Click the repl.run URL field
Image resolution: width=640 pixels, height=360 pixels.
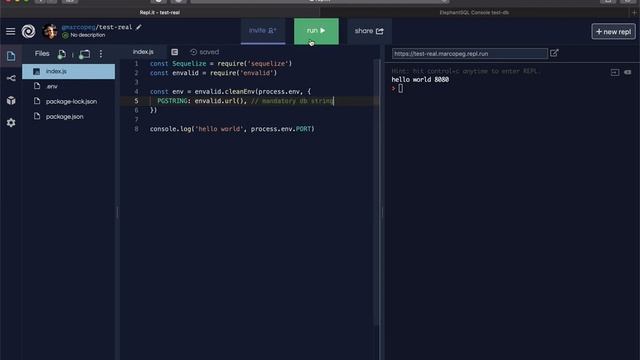pos(469,53)
